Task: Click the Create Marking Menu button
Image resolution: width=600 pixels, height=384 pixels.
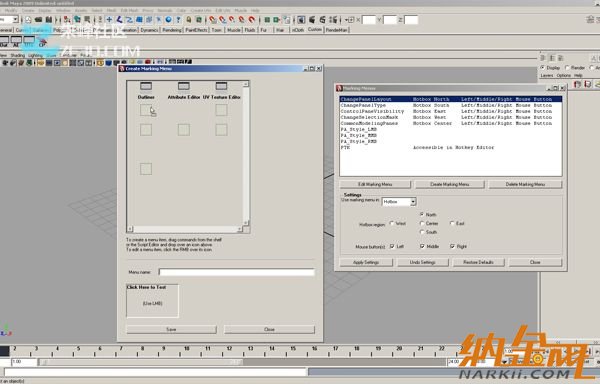Action: (450, 184)
